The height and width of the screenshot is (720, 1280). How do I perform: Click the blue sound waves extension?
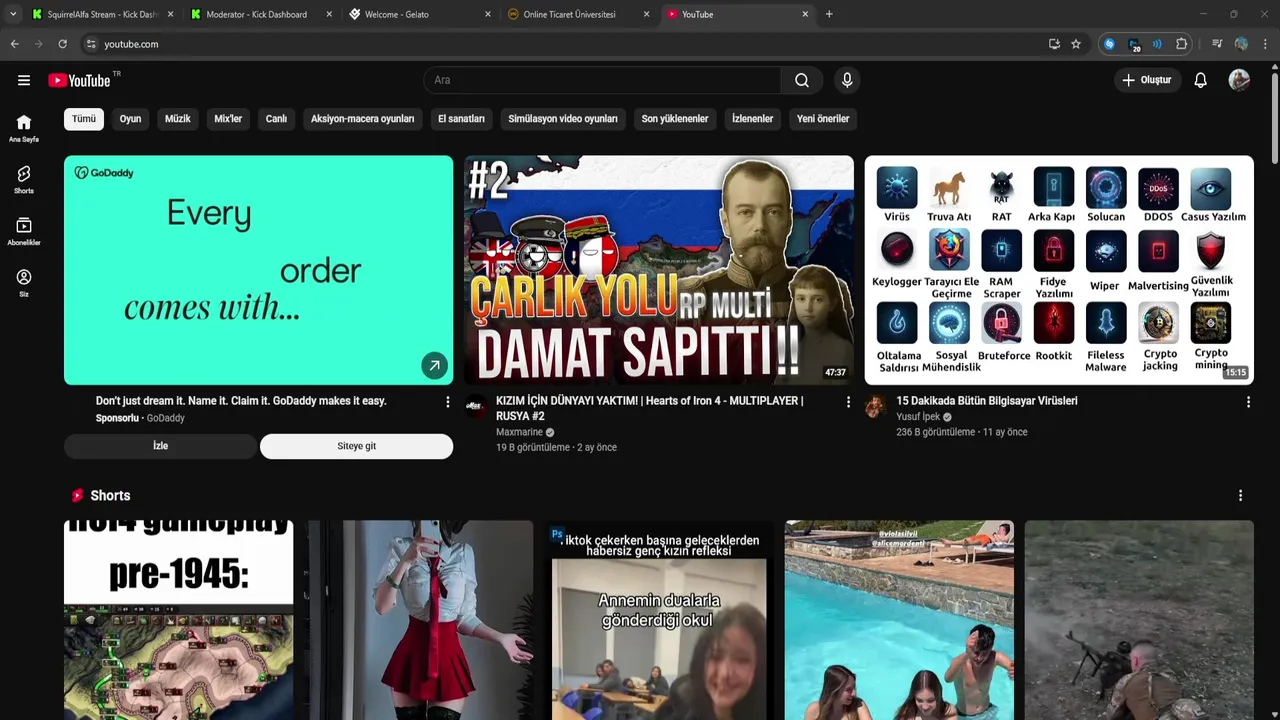tap(1157, 44)
